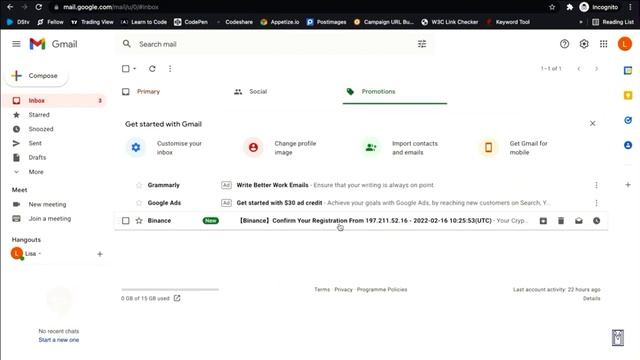
Task: Open search filter options icon
Action: coord(422,44)
